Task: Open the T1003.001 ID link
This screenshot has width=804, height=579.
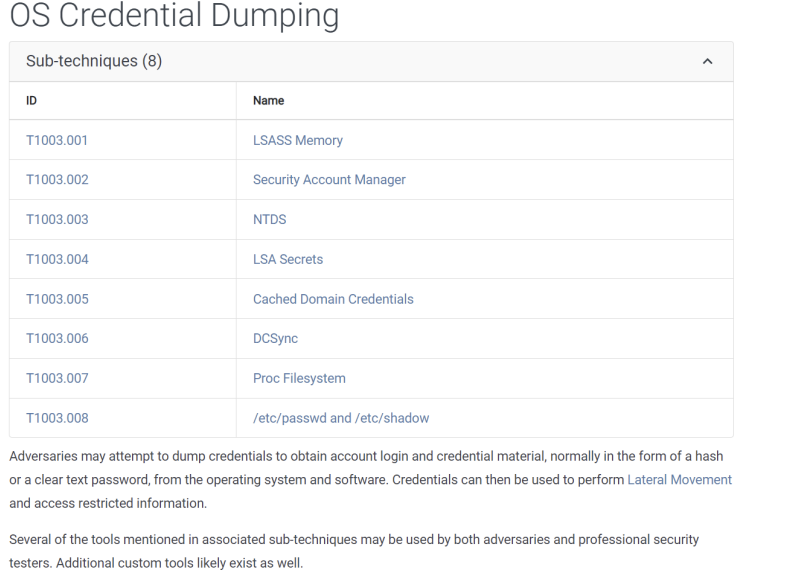Action: (57, 140)
